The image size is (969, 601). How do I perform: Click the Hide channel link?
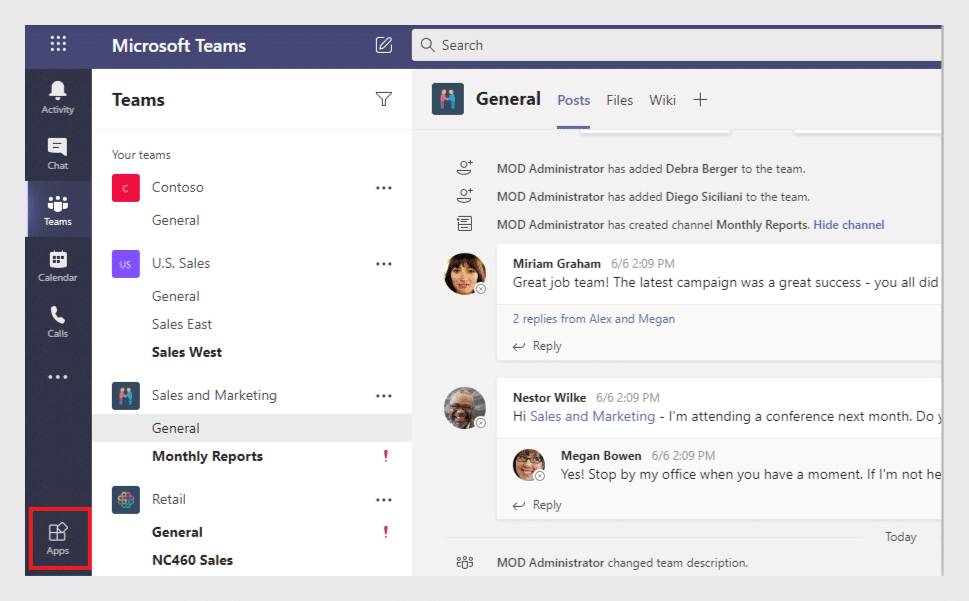click(x=848, y=225)
